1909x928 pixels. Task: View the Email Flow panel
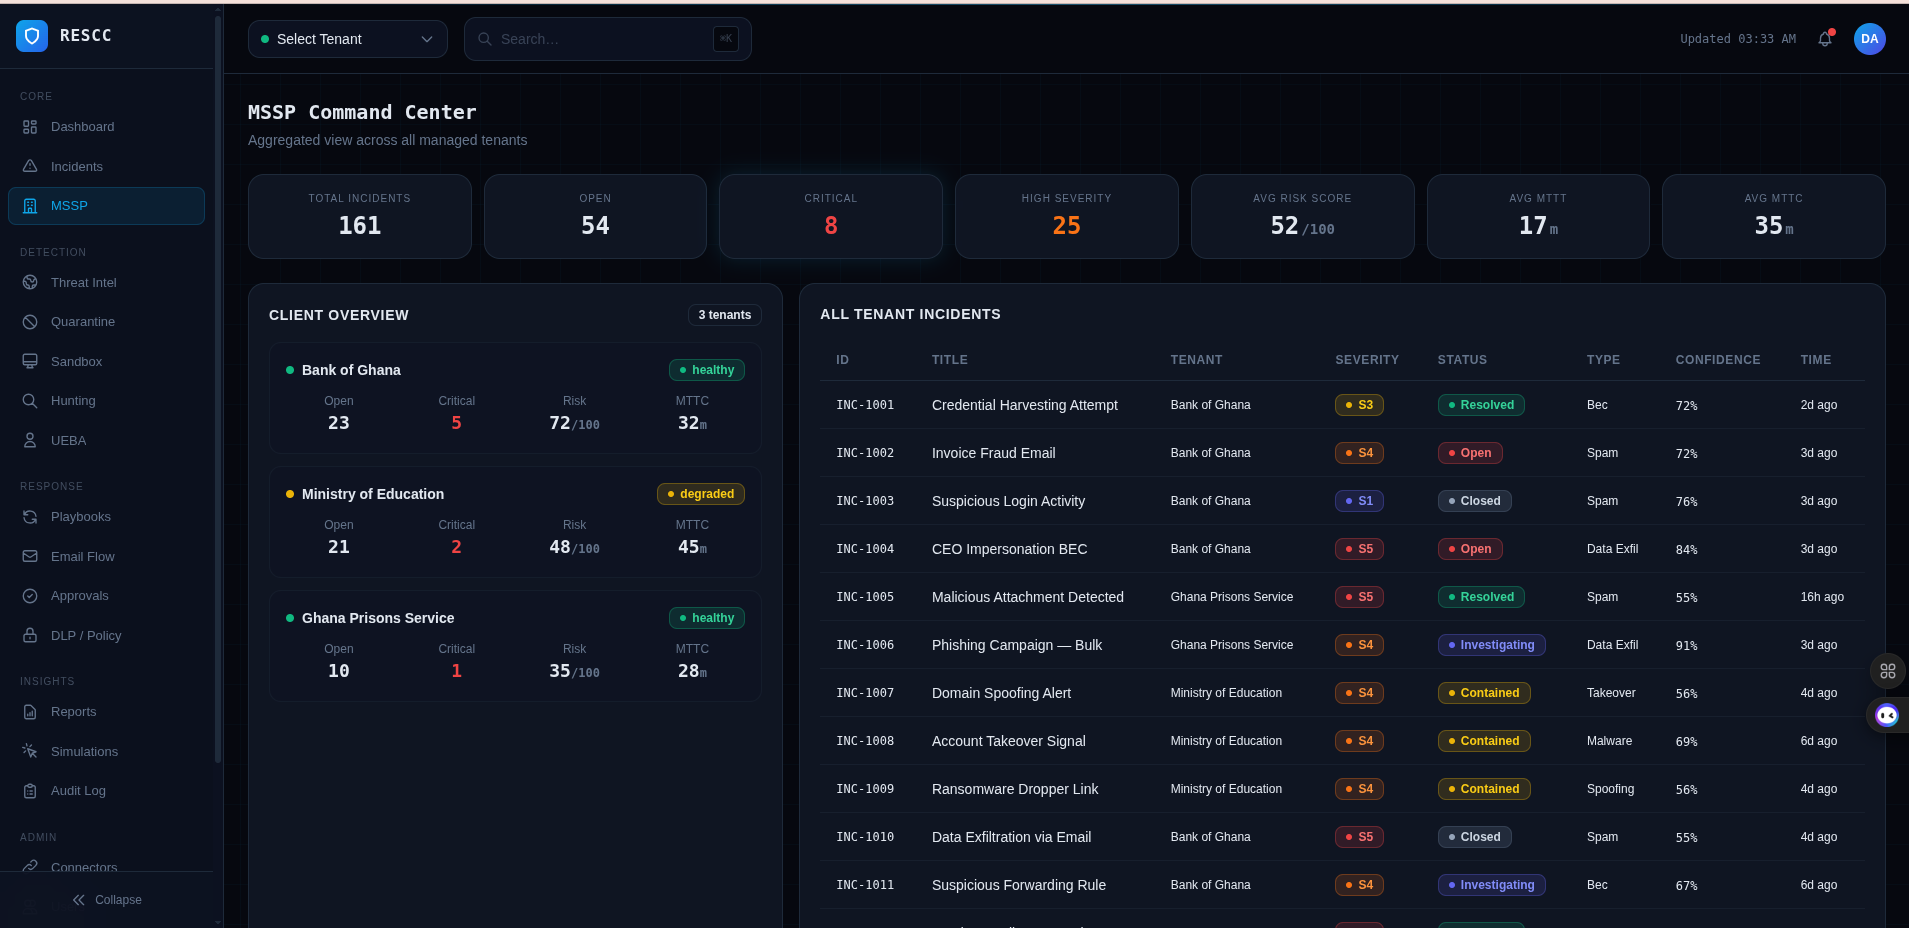(83, 556)
